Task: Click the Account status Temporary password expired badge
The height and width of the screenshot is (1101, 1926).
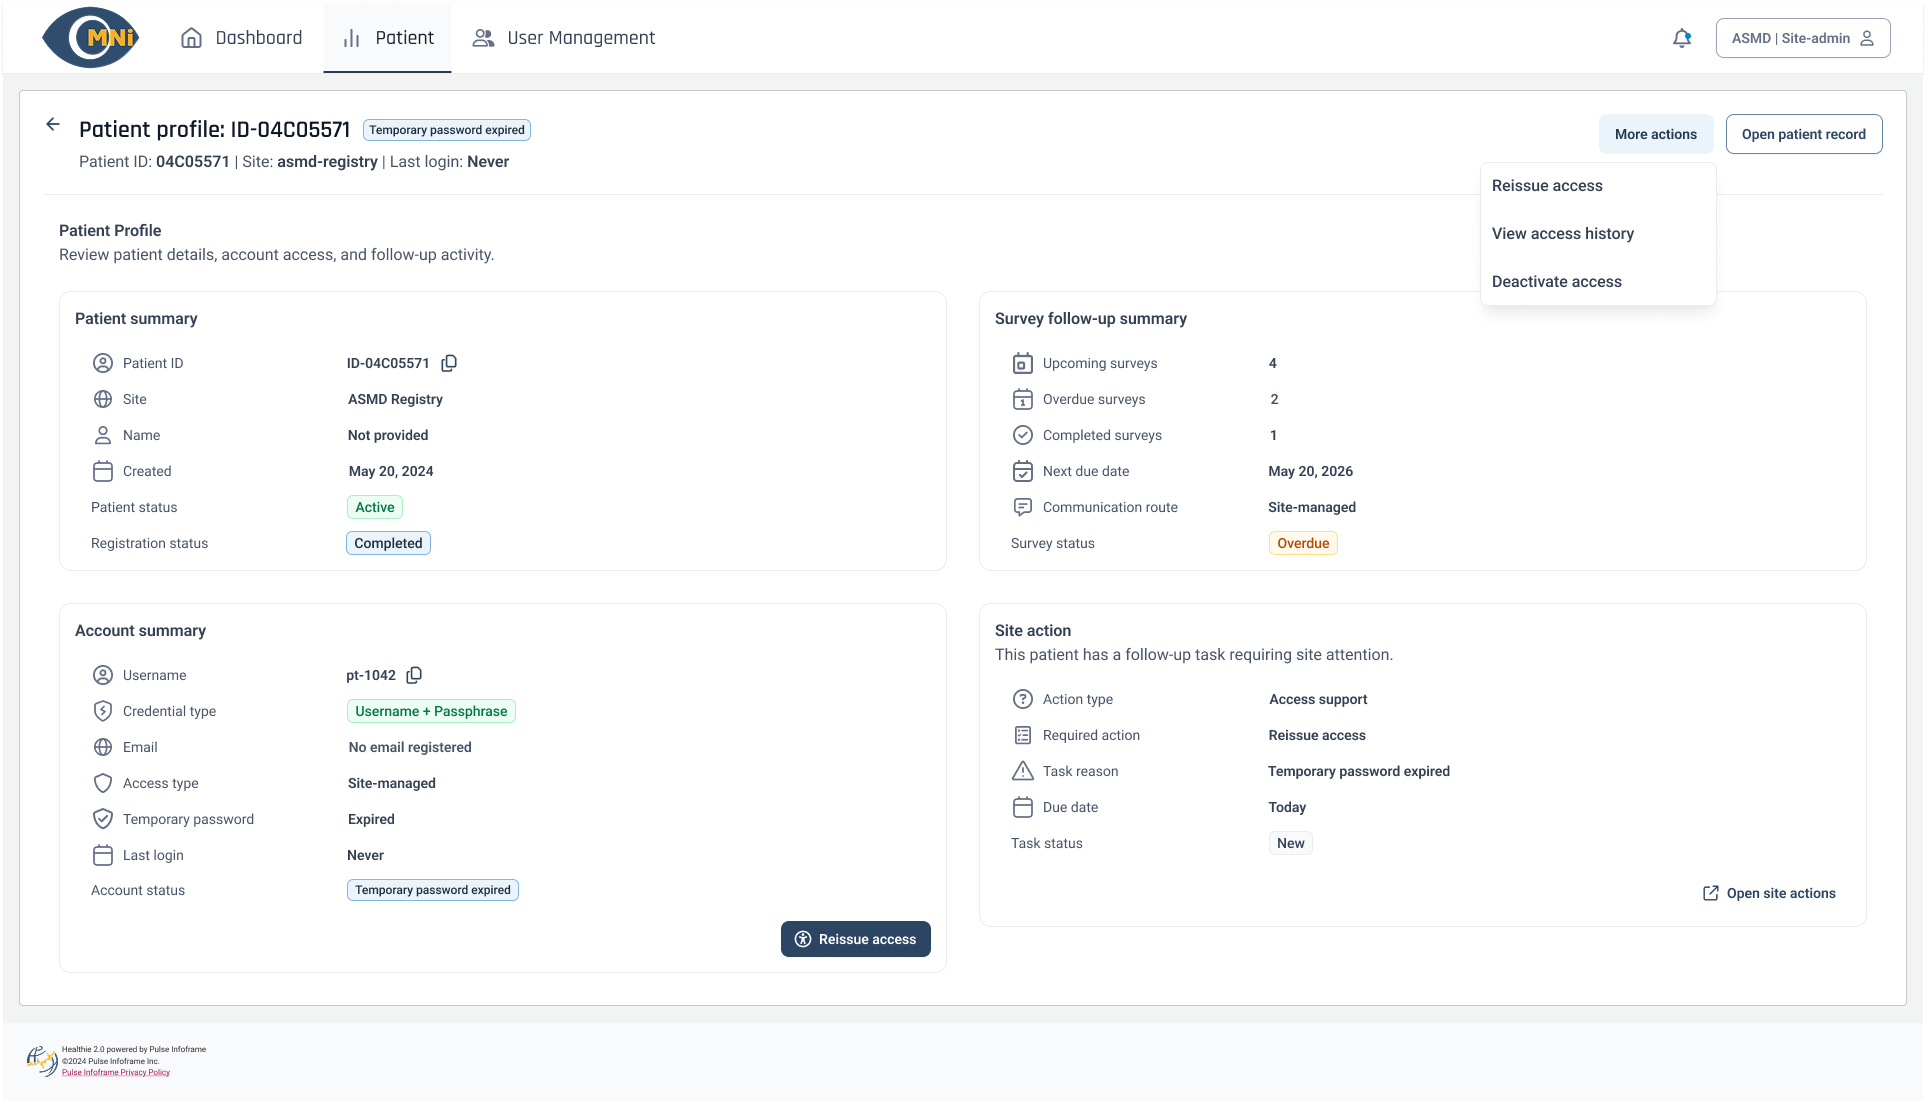Action: click(432, 890)
